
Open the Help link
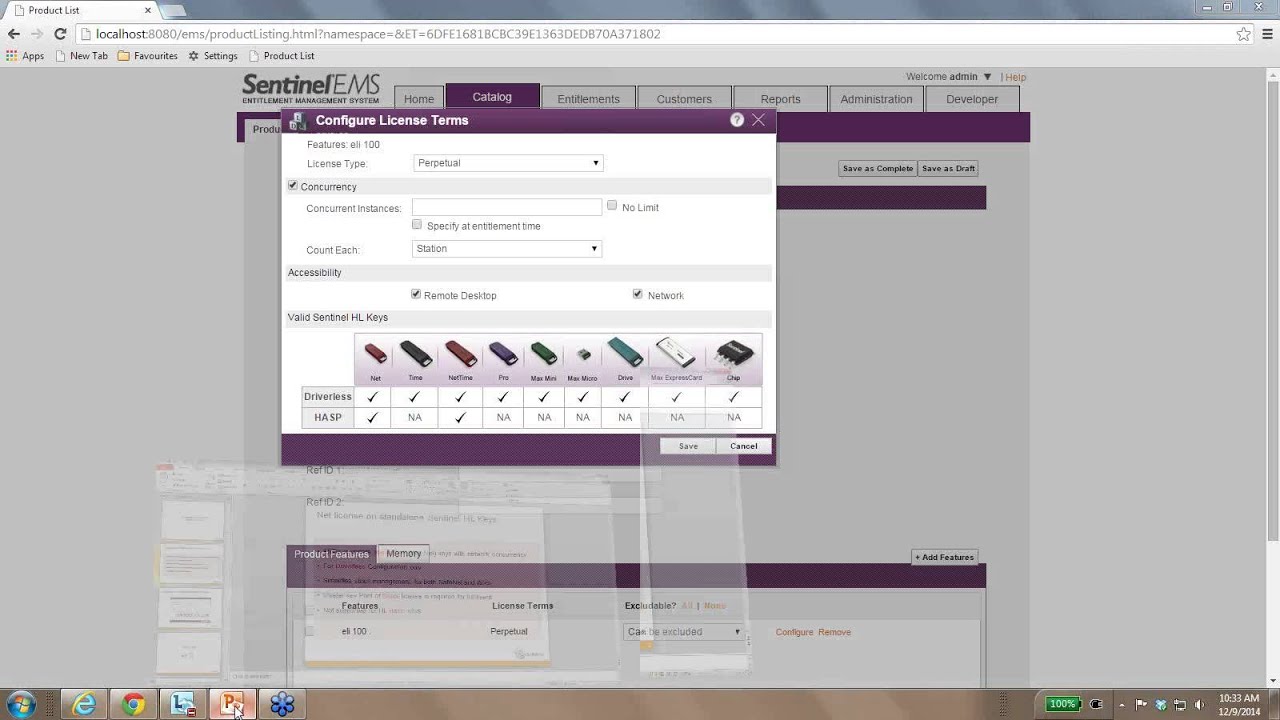(1016, 77)
